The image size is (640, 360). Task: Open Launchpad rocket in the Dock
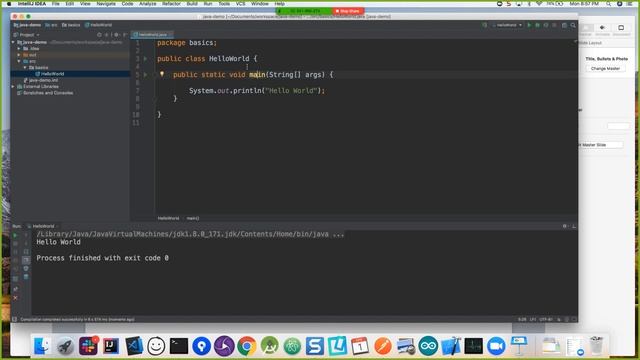click(65, 346)
